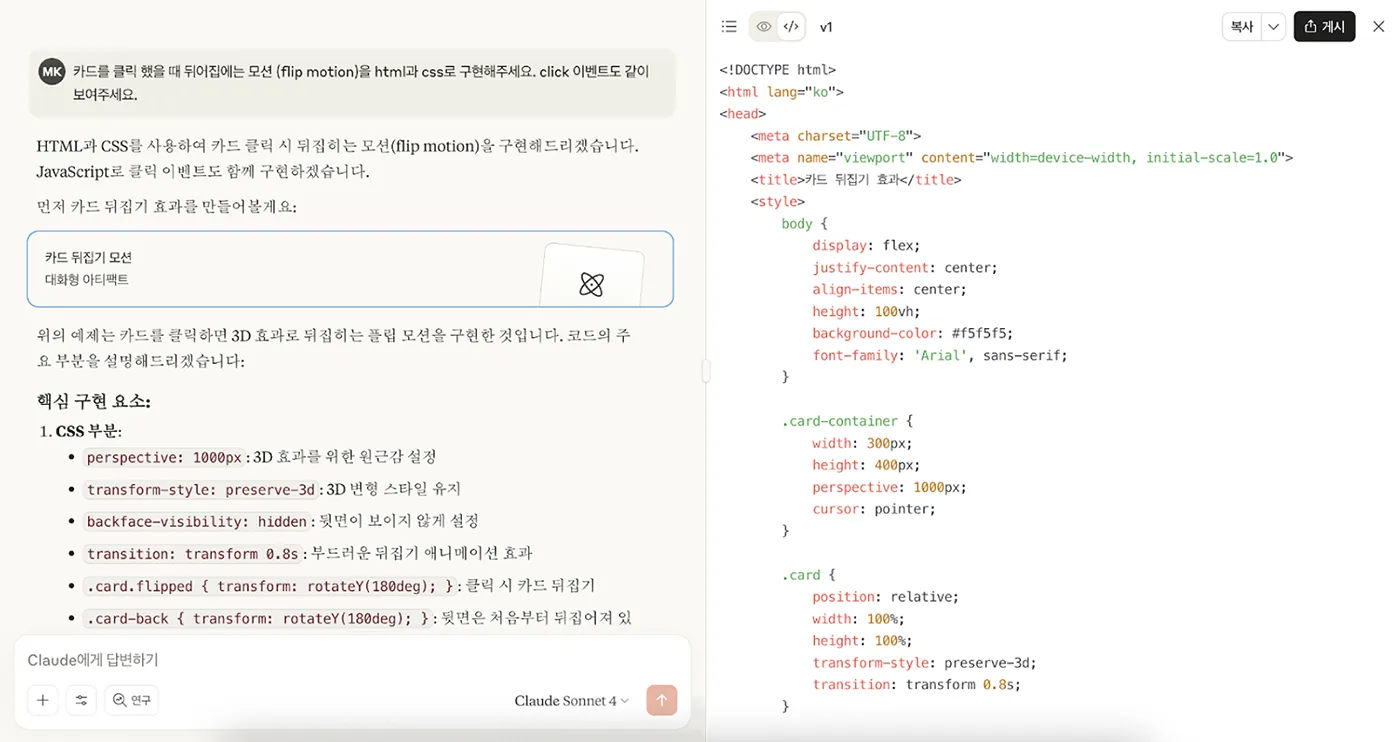Copy artifact code with 복사 button
1400x742 pixels.
point(1241,27)
